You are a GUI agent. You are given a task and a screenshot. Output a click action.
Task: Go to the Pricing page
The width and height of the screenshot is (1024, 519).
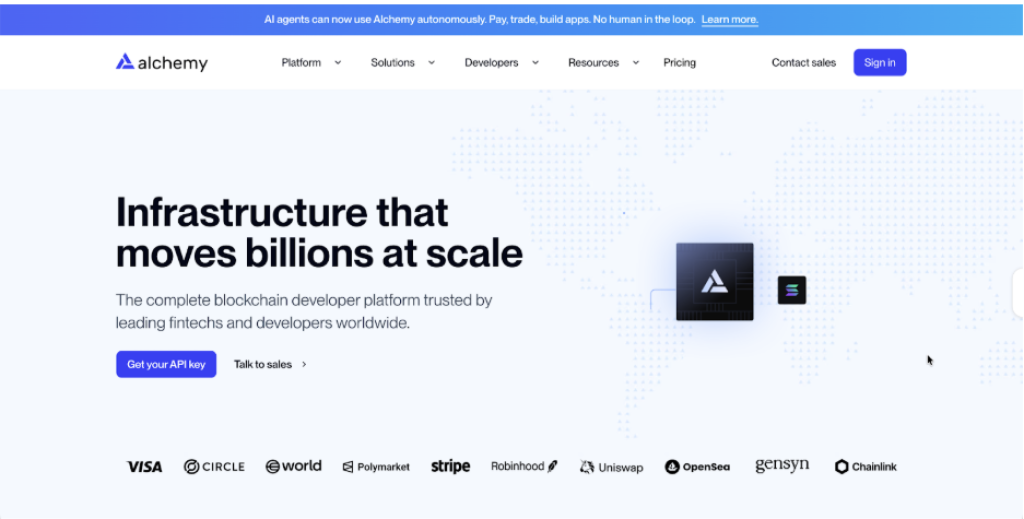pyautogui.click(x=679, y=62)
